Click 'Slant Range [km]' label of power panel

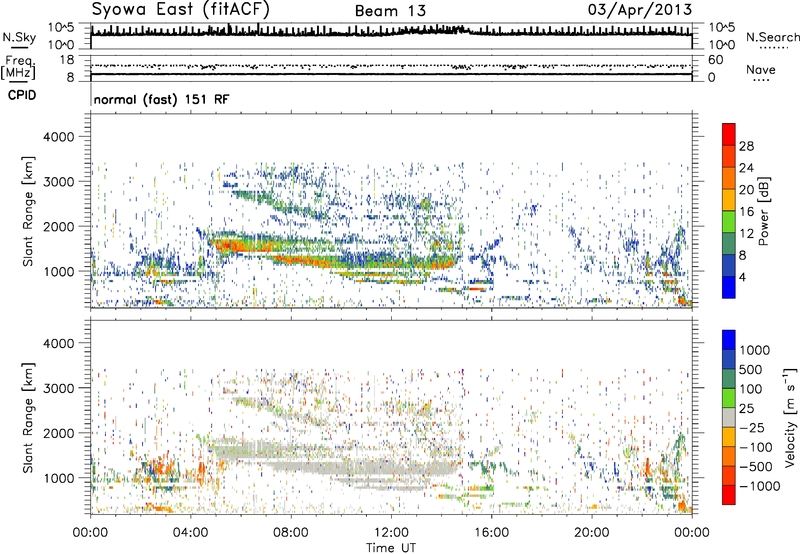[28, 211]
